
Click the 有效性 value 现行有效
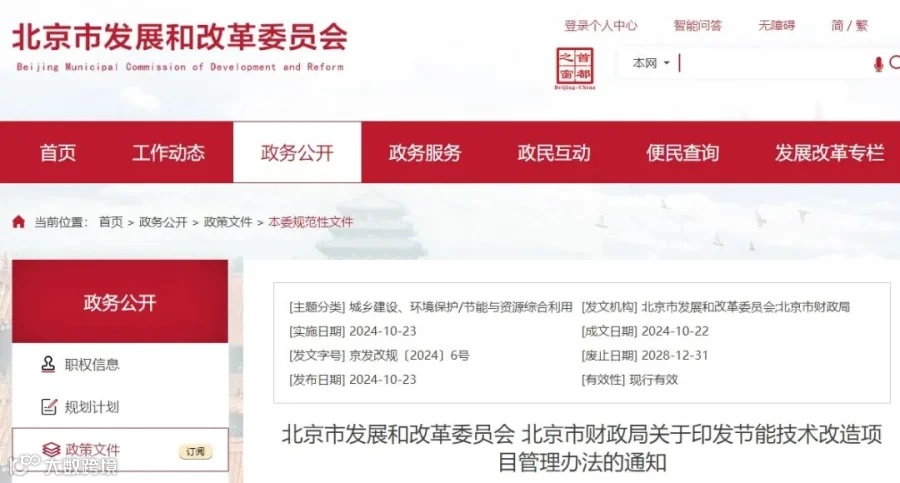pos(654,380)
